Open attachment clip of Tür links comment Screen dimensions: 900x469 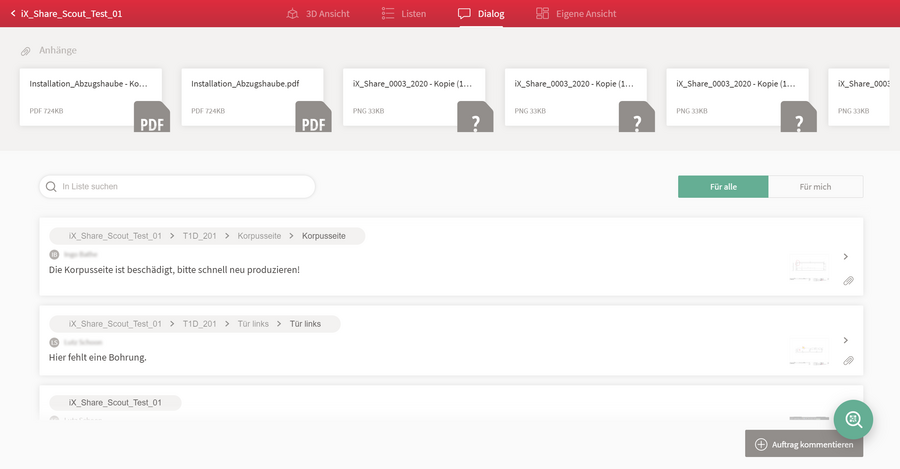[848, 361]
